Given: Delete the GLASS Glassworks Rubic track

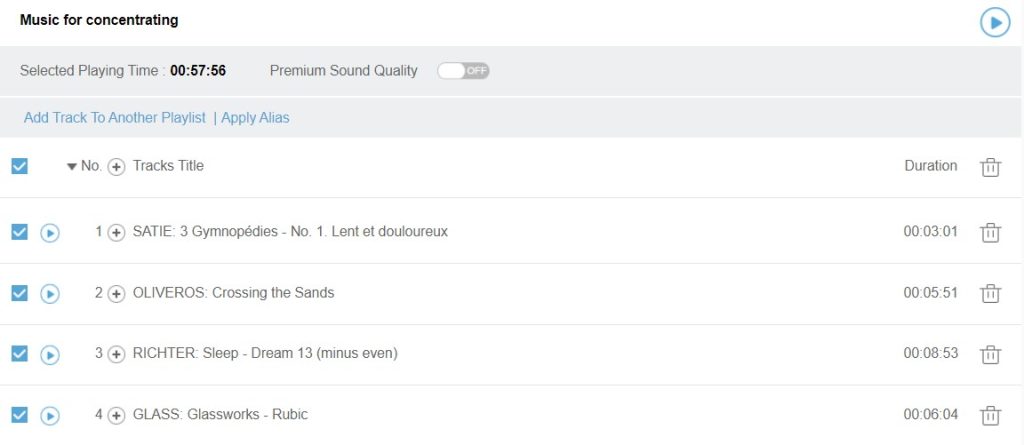Looking at the screenshot, I should pos(990,415).
